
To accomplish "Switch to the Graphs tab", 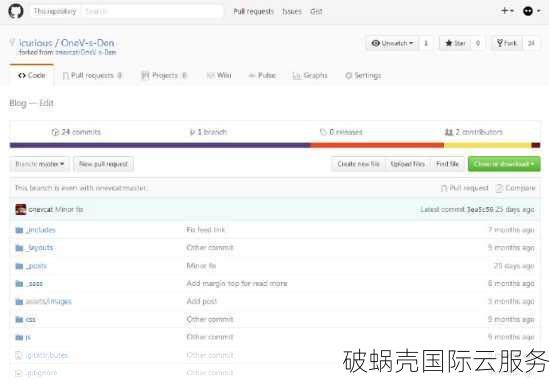I will pos(310,75).
